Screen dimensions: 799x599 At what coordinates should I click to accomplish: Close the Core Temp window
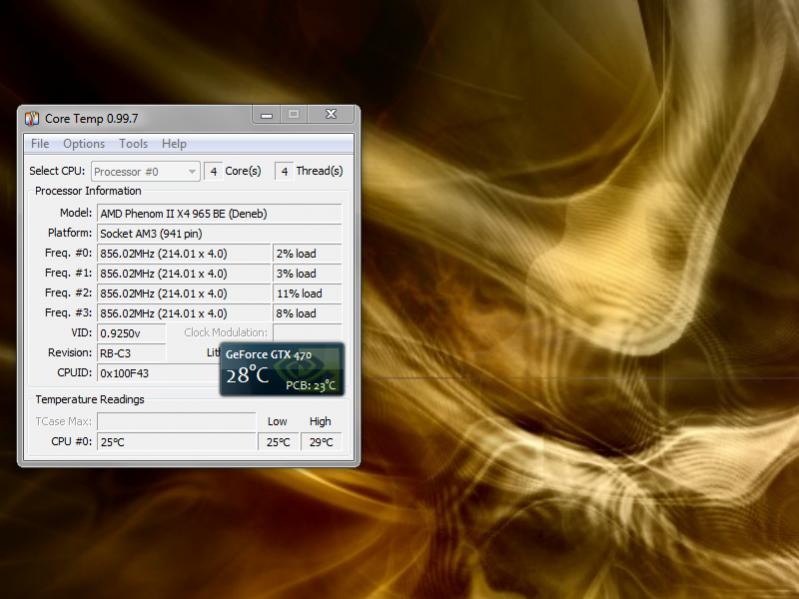click(x=331, y=115)
